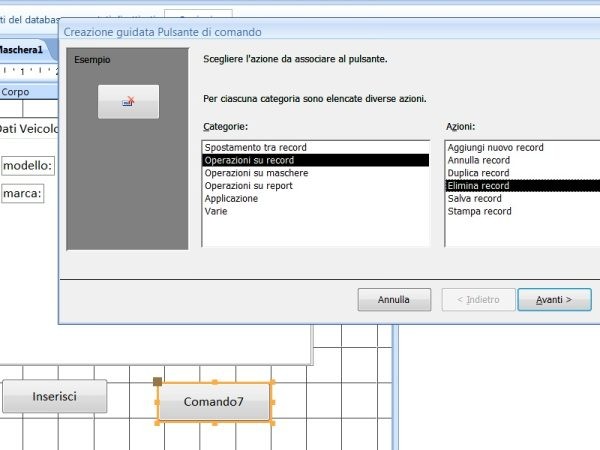Pick the 'Applicazione' category

(231, 199)
